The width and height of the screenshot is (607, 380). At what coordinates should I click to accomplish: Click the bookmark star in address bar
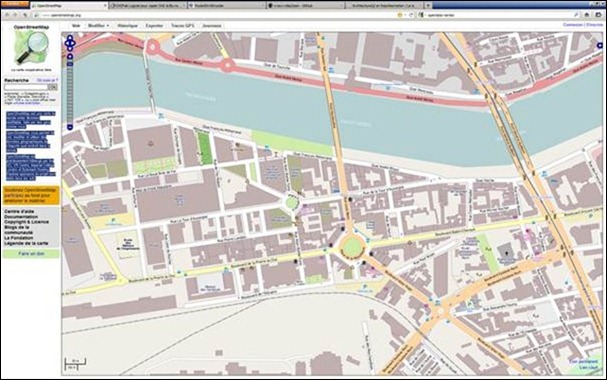400,15
